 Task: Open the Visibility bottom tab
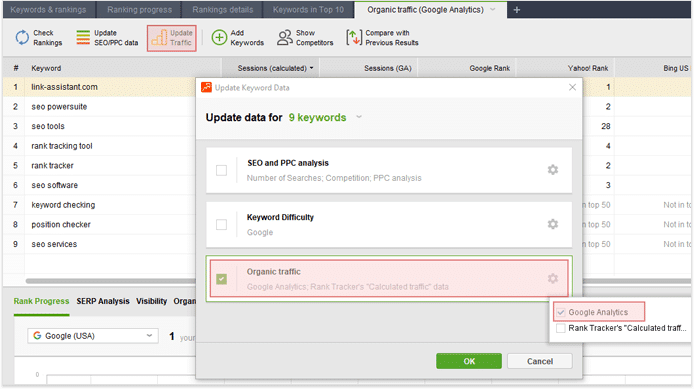click(151, 301)
